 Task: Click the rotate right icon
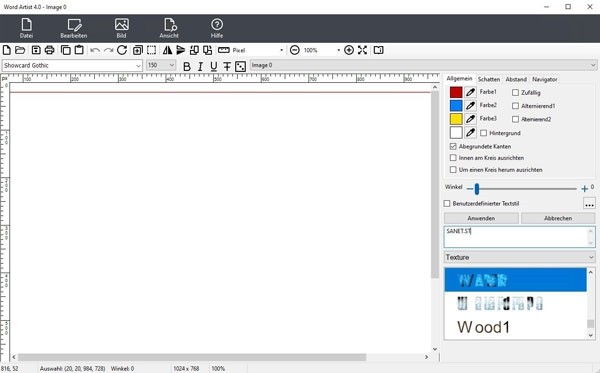[x=207, y=50]
